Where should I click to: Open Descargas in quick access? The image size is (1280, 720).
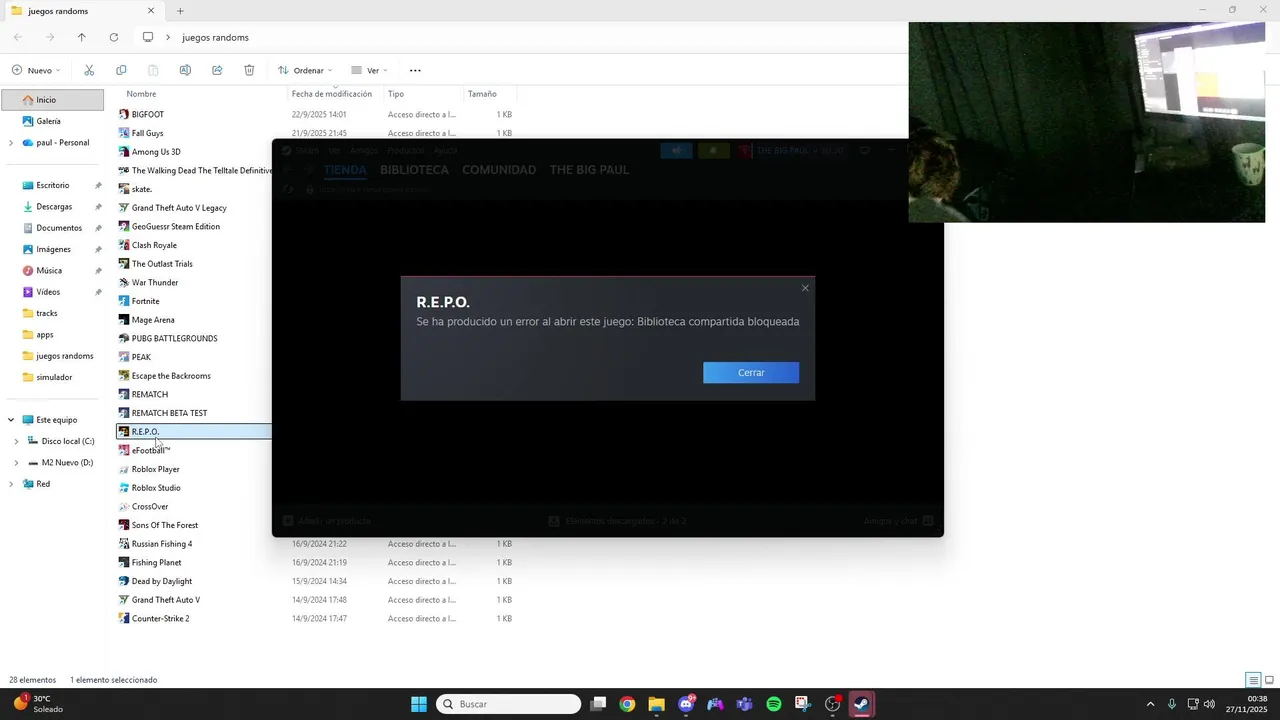click(52, 207)
